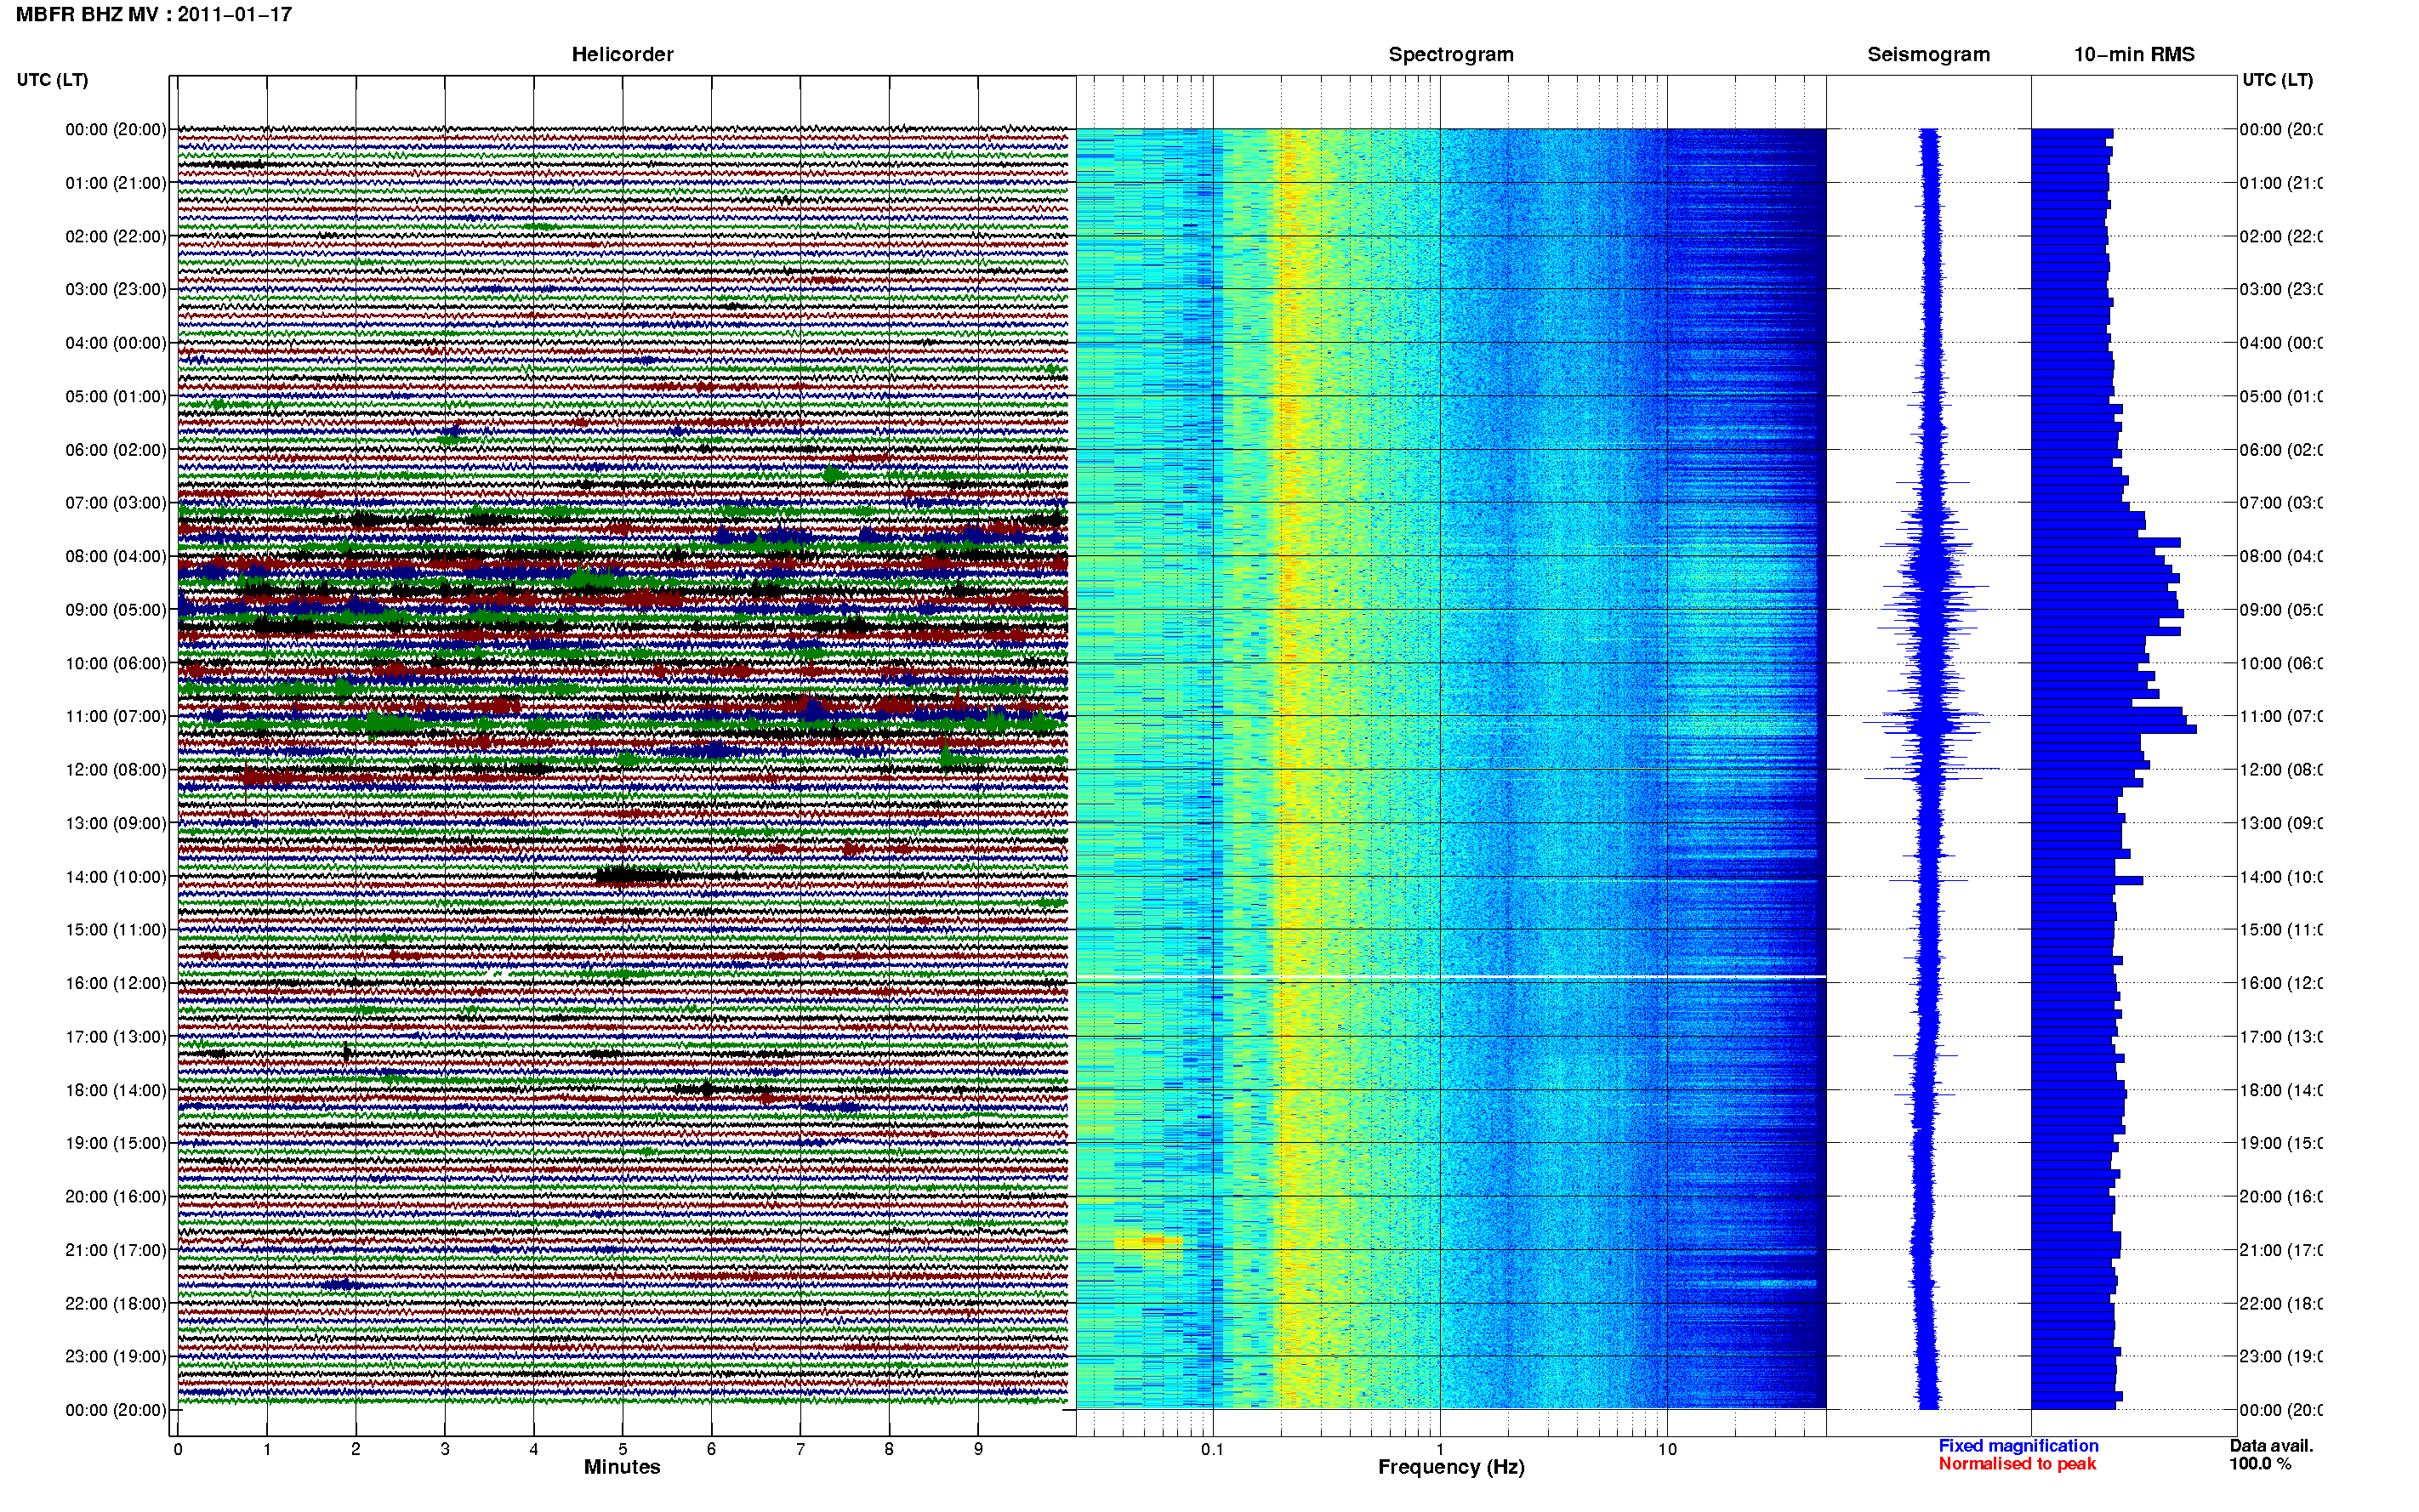Click the left time label '05:00 (01:00)'

coord(116,396)
